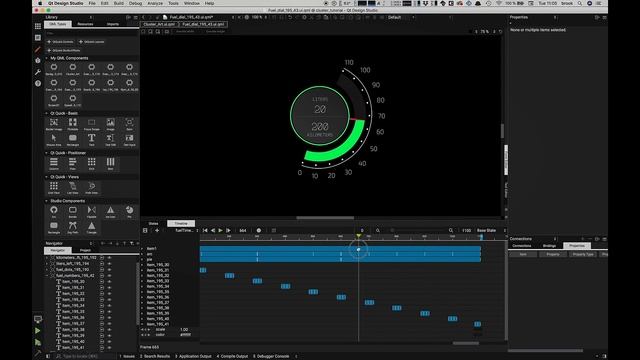
Task: Collapse the My QML Components section
Action: click(46, 58)
